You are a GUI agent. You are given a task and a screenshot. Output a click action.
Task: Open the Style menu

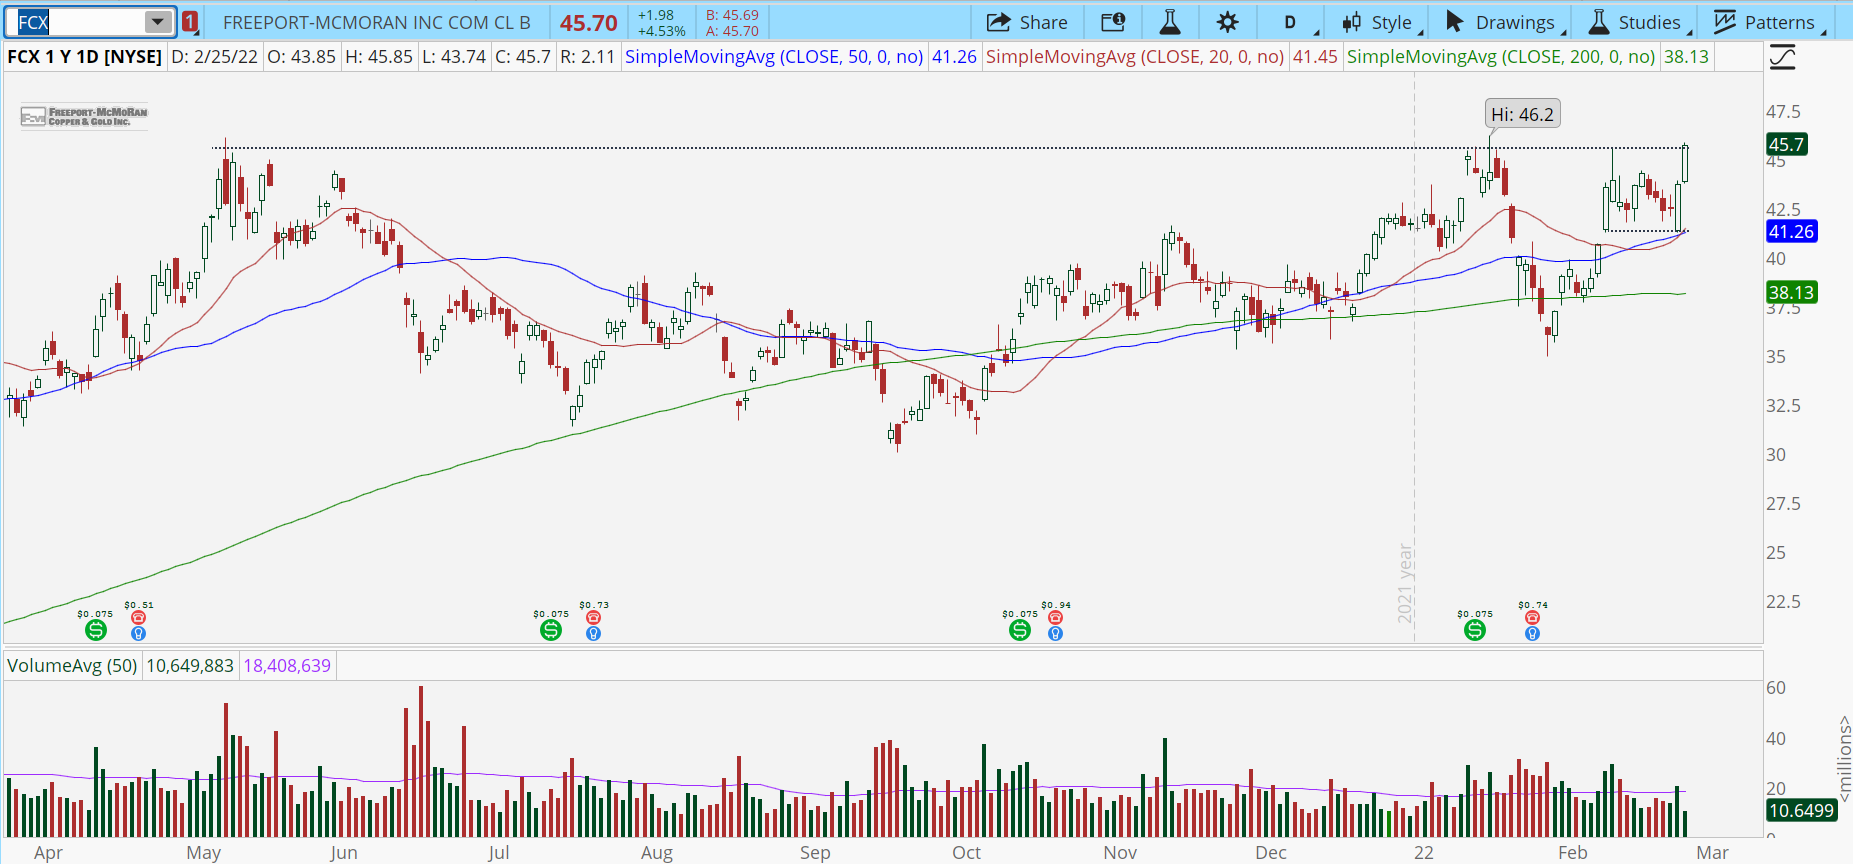coord(1381,22)
